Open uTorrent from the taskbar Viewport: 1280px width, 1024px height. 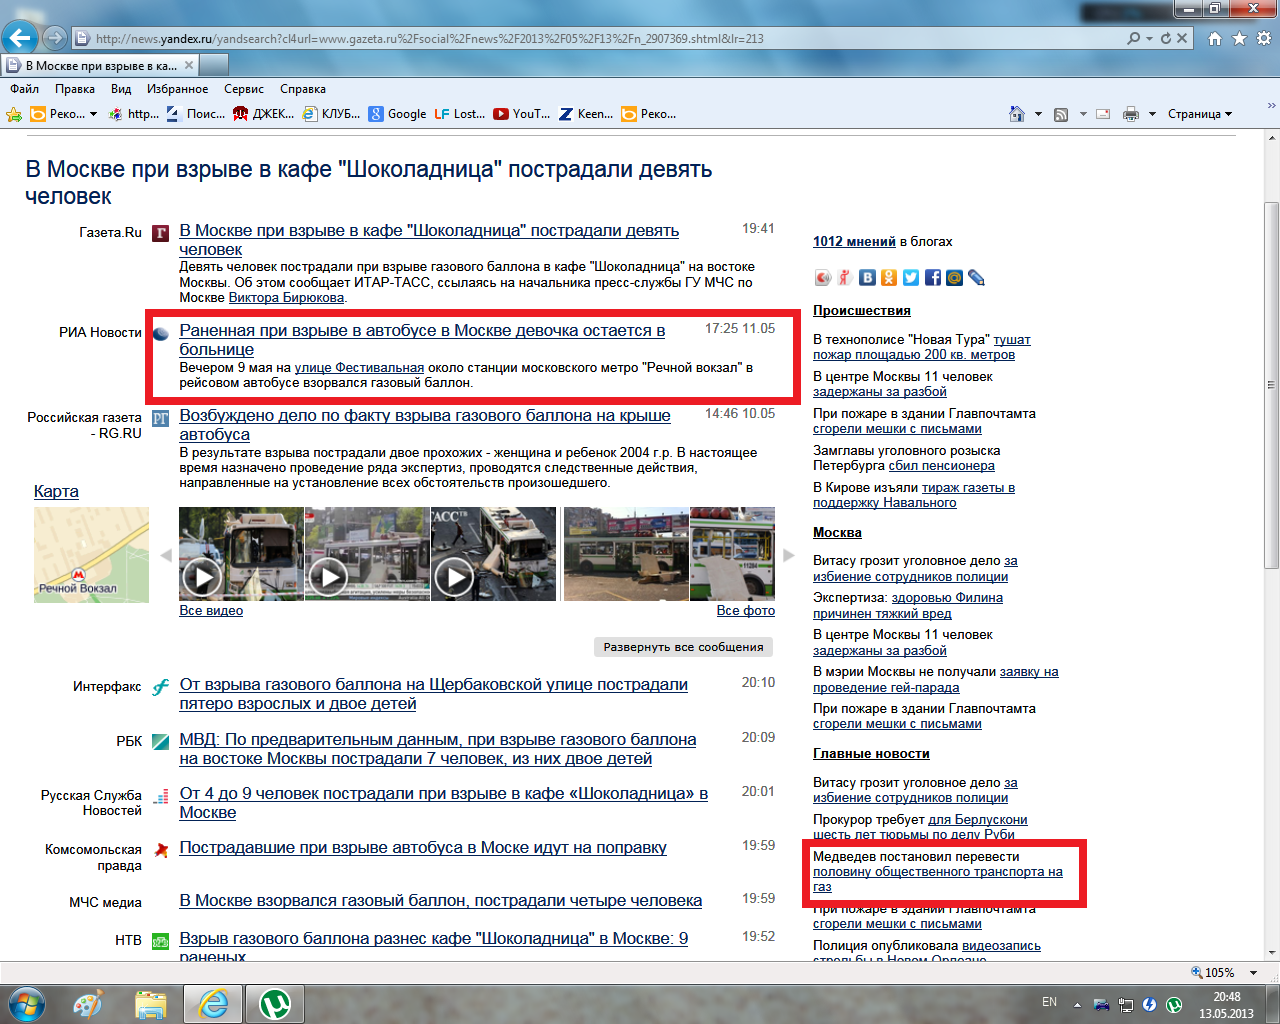point(275,1003)
